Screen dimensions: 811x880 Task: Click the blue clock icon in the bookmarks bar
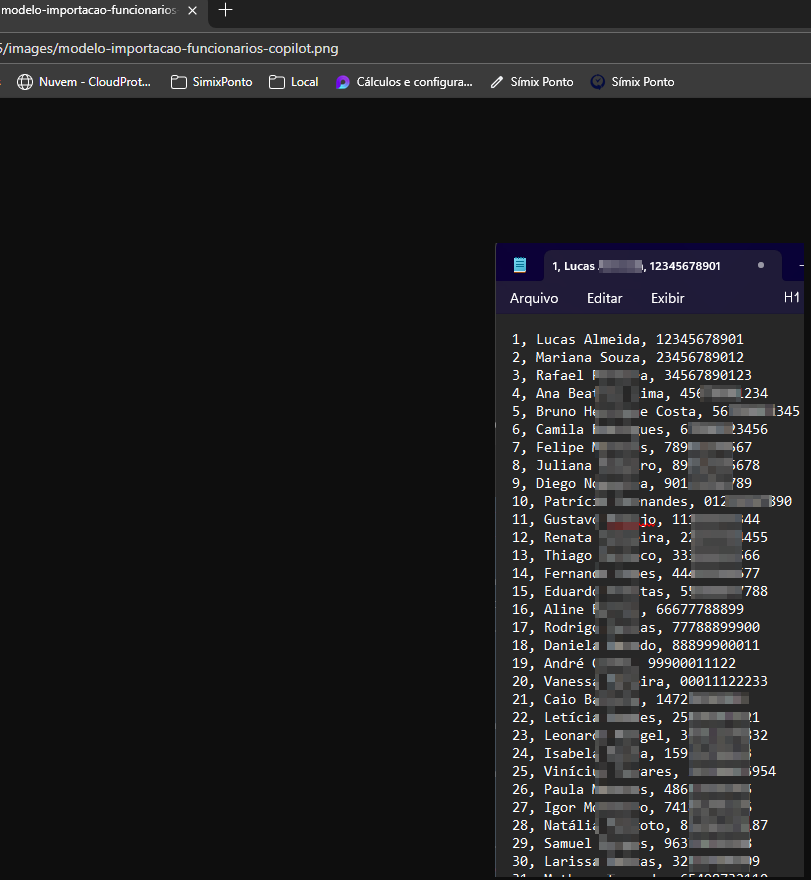click(x=598, y=82)
